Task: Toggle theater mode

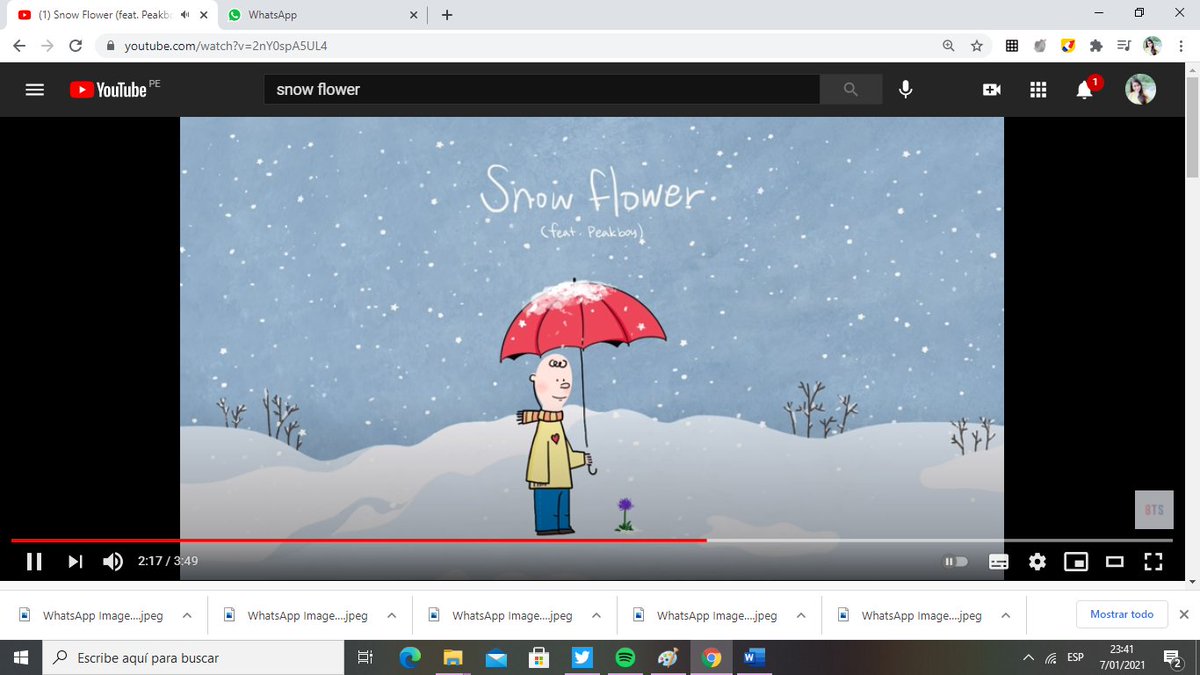Action: (1114, 561)
